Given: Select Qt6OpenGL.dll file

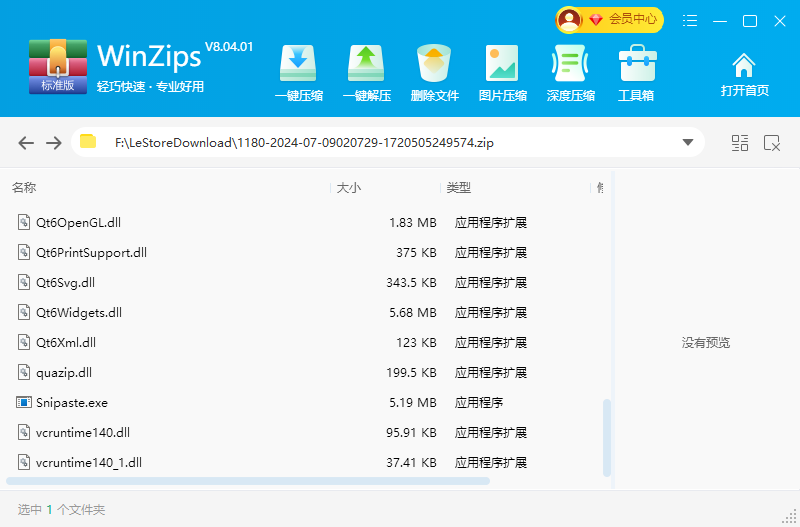Looking at the screenshot, I should coord(308,222).
